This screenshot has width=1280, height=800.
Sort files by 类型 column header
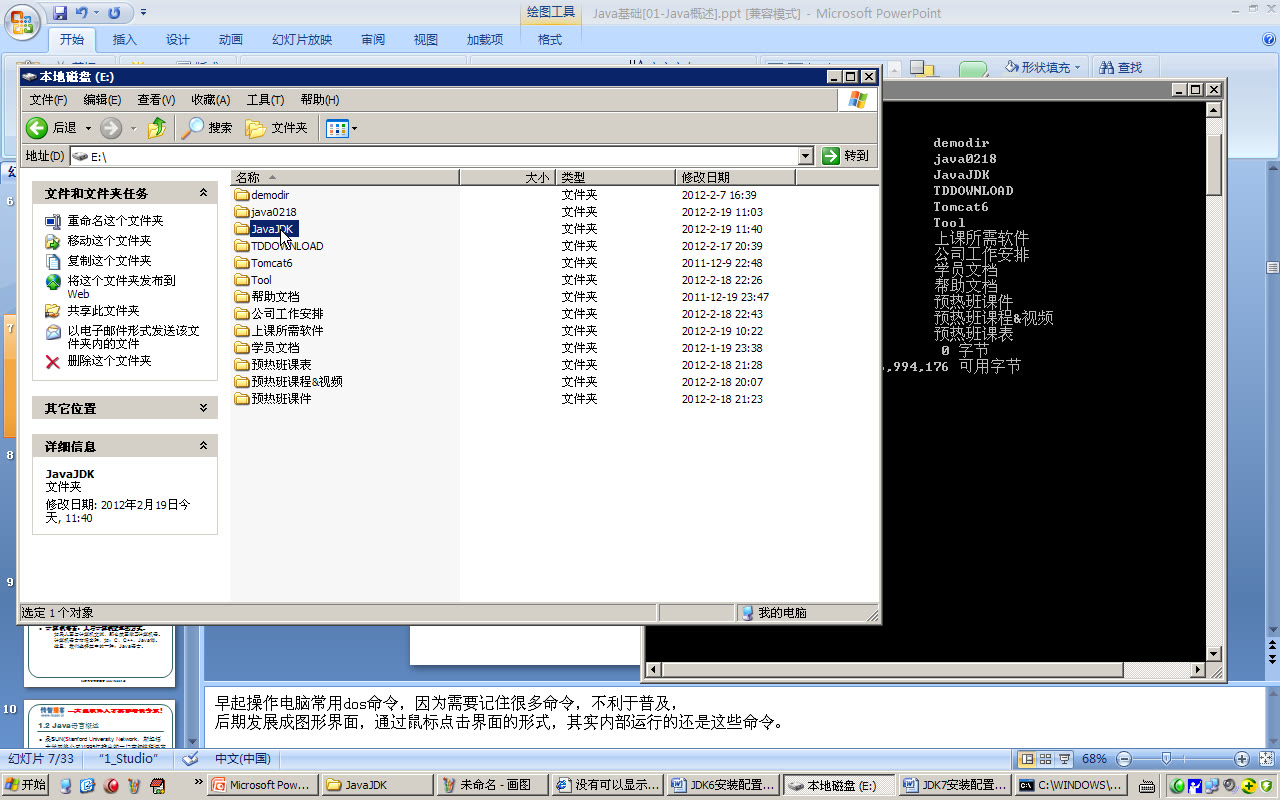(x=617, y=177)
